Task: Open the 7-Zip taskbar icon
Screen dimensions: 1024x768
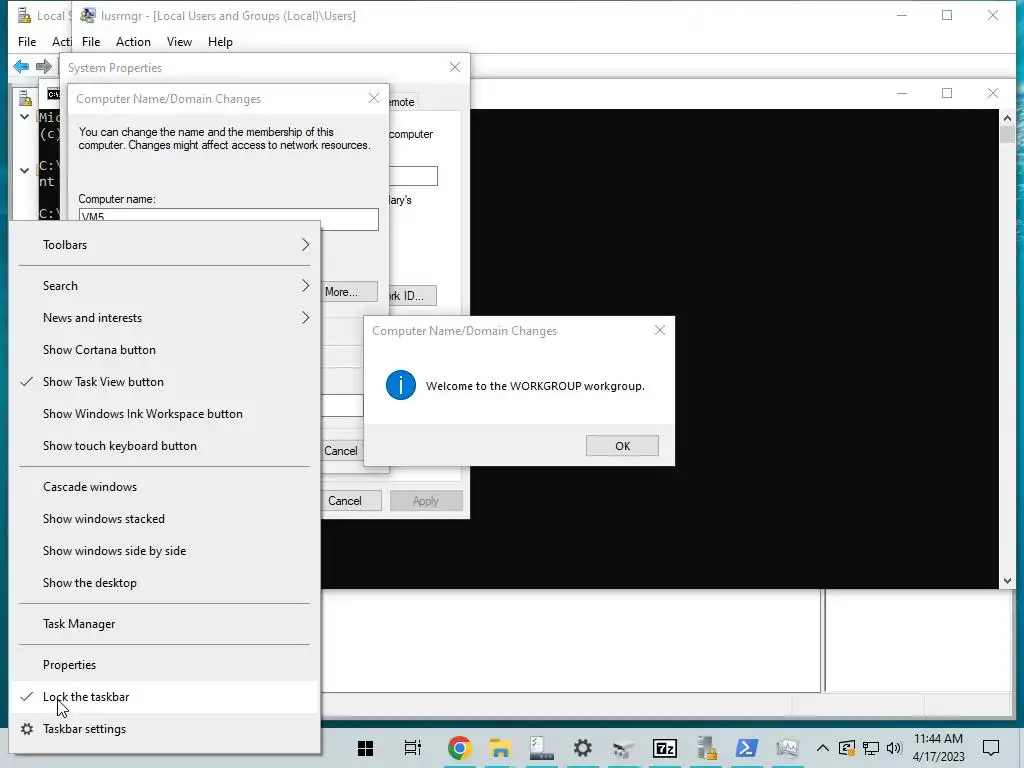Action: click(x=665, y=748)
